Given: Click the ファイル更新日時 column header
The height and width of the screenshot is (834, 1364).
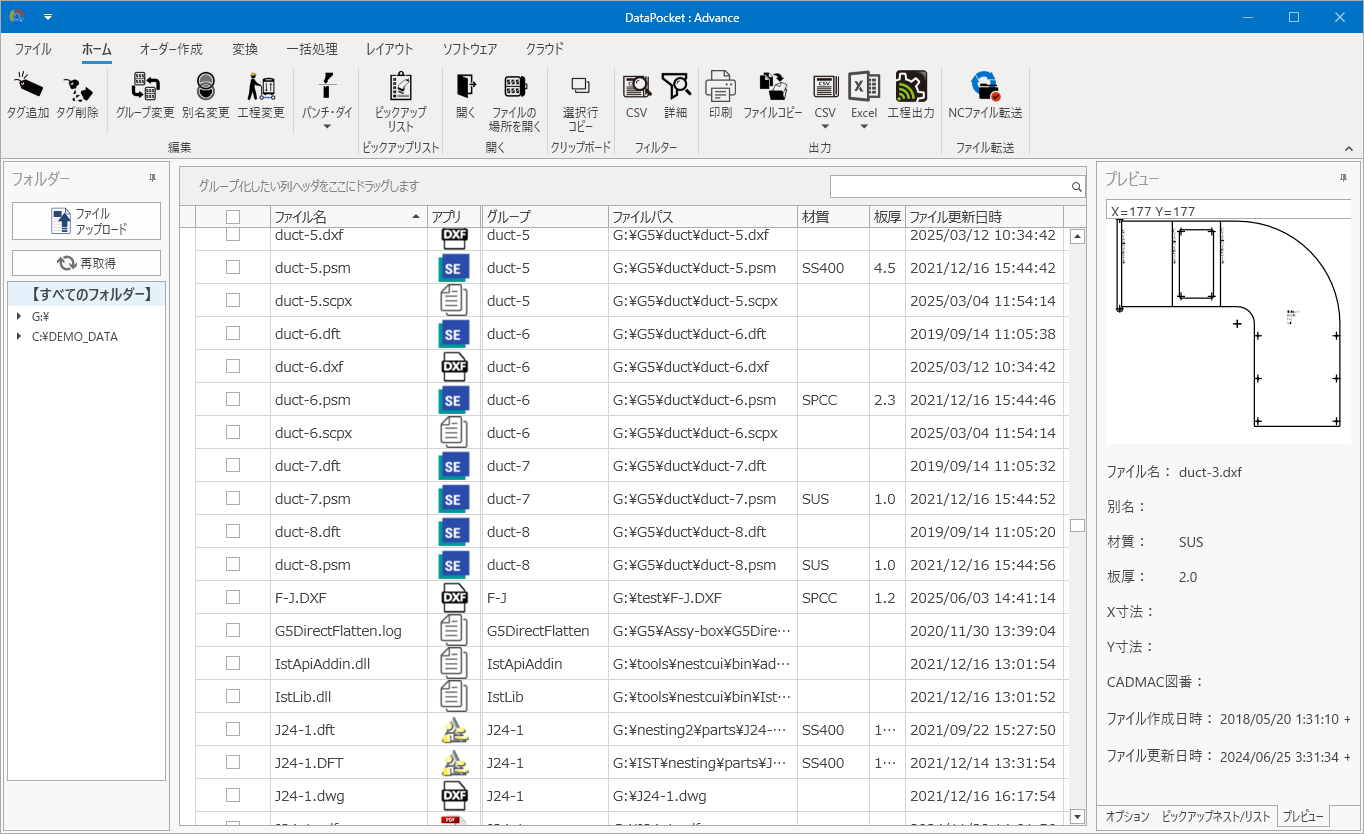Looking at the screenshot, I should [x=984, y=217].
